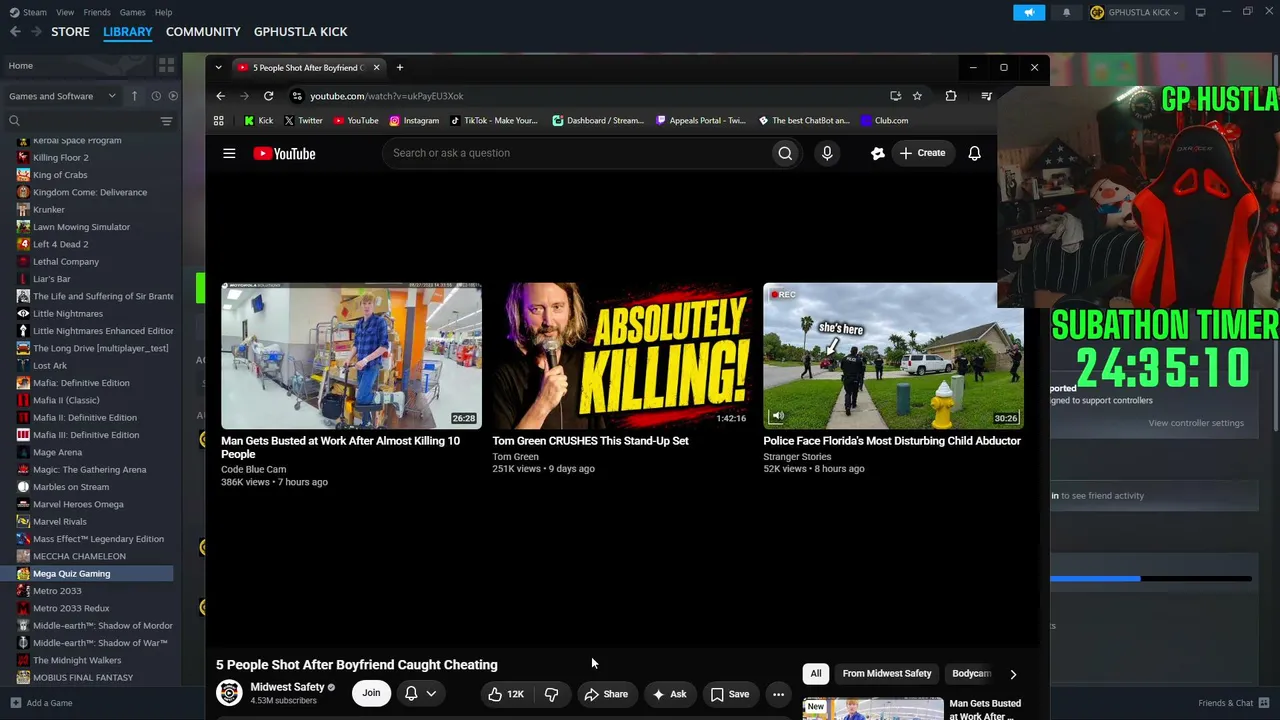The image size is (1280, 720).
Task: Open Steam notifications bell
Action: coord(1066,12)
